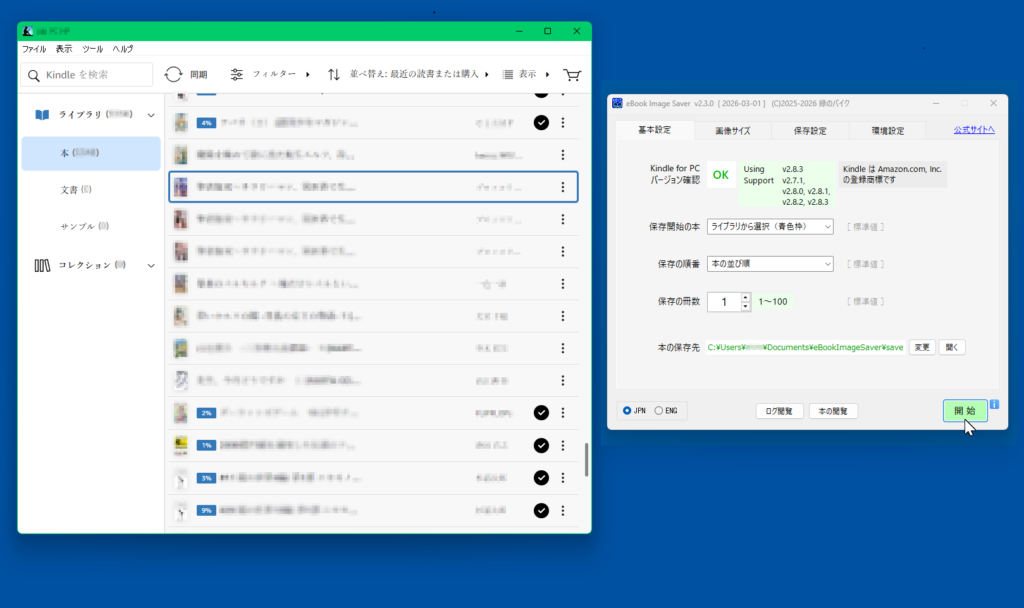Image resolution: width=1024 pixels, height=608 pixels.
Task: Open the 保存開始の本 dropdown
Action: [x=770, y=227]
